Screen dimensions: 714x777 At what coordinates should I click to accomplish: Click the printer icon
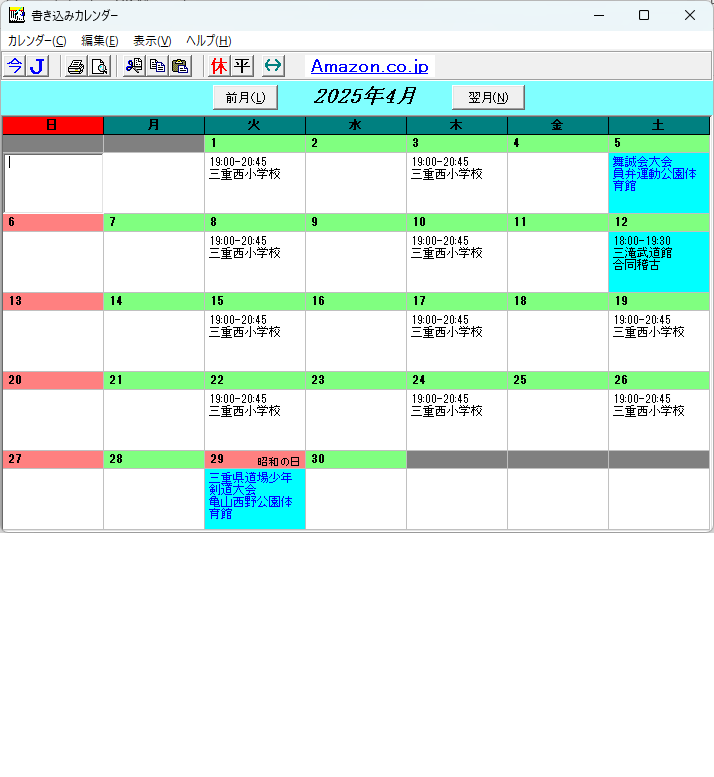[x=76, y=66]
